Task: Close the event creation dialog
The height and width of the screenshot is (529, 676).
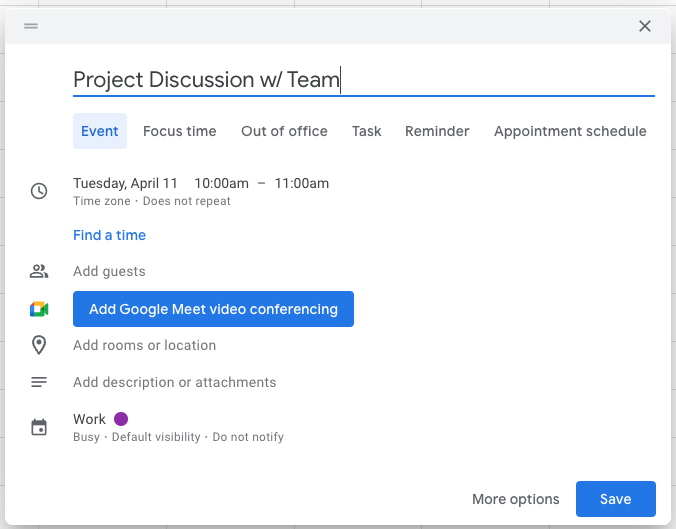Action: point(645,26)
